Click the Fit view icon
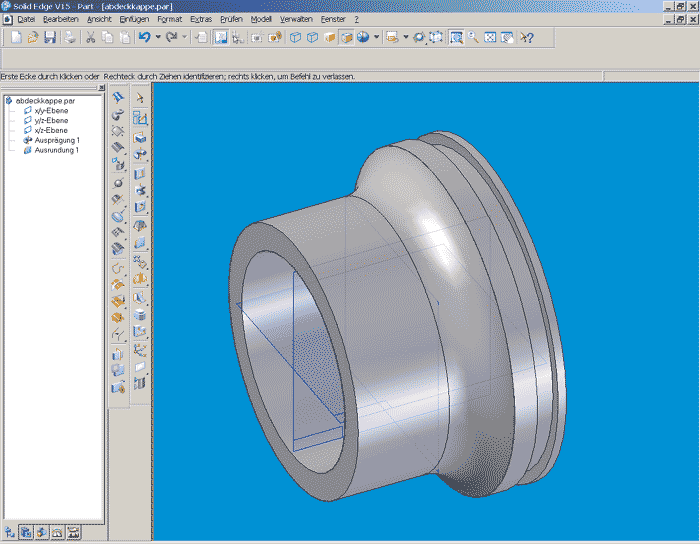 (490, 37)
